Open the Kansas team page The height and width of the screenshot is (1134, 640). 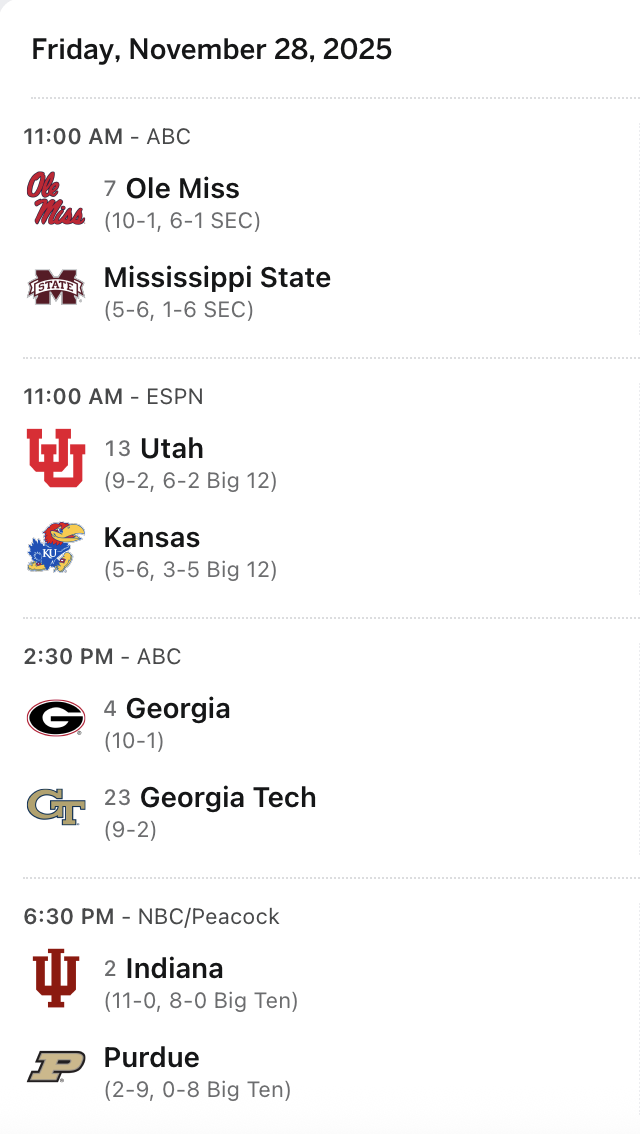click(152, 538)
